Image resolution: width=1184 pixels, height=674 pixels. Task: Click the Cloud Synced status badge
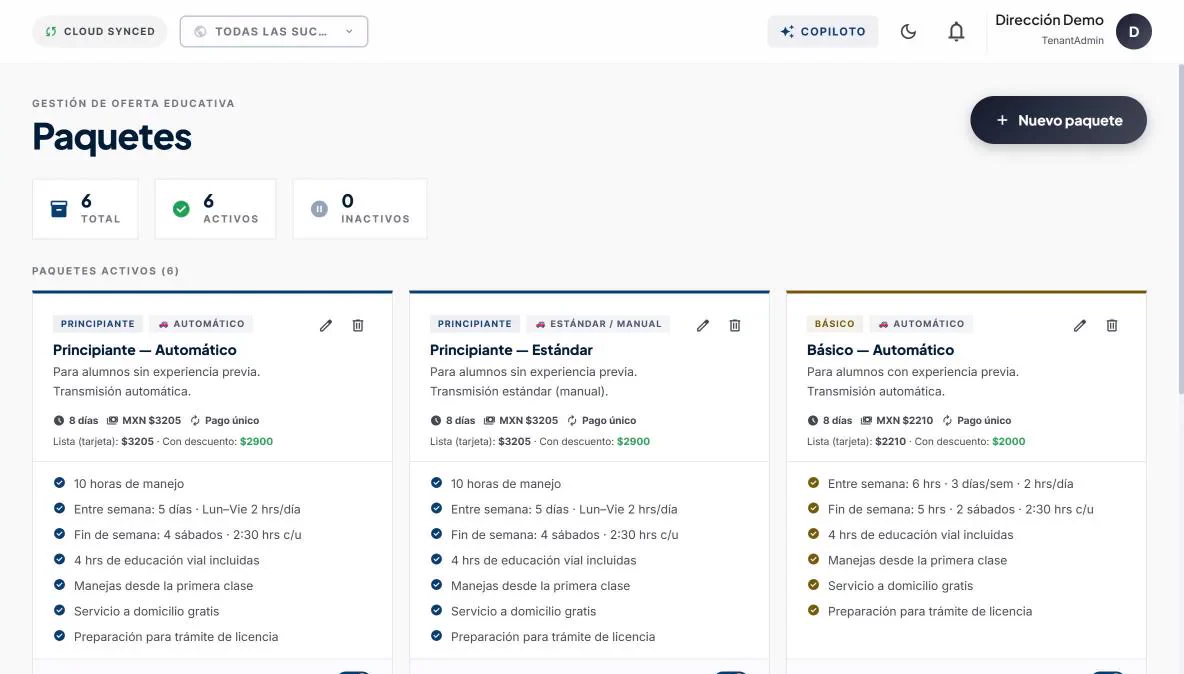pos(100,32)
